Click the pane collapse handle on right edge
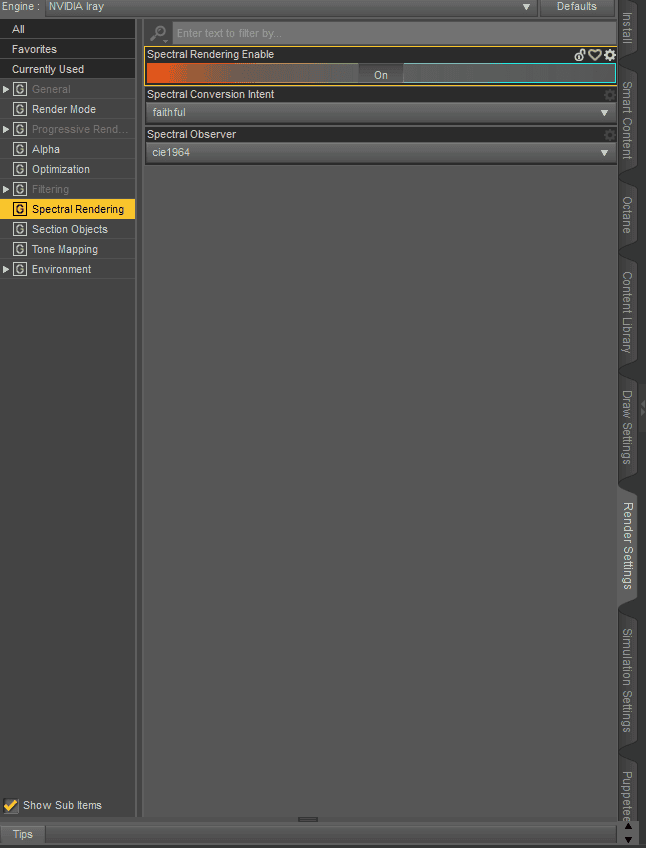This screenshot has height=848, width=646. pyautogui.click(x=643, y=408)
